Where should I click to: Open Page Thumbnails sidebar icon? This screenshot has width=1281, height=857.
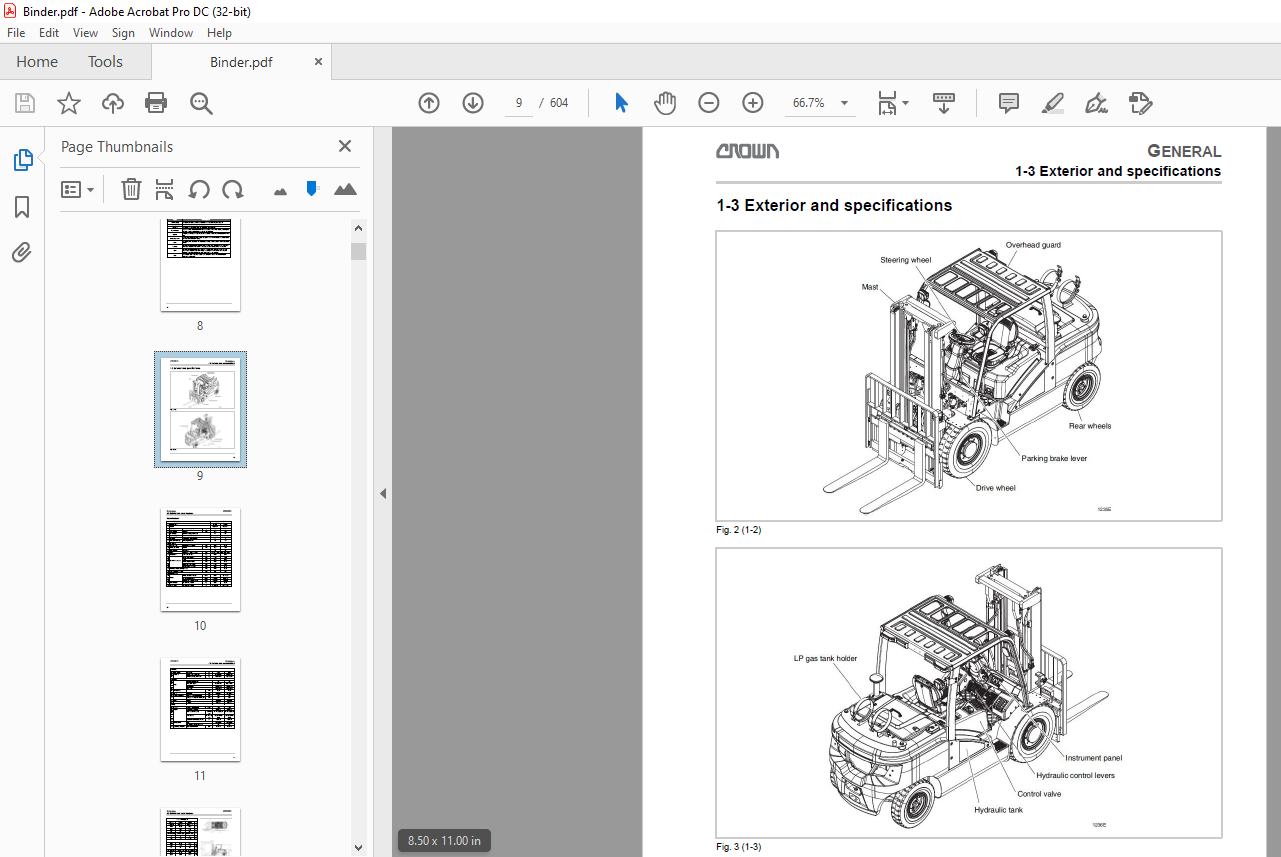[x=22, y=160]
